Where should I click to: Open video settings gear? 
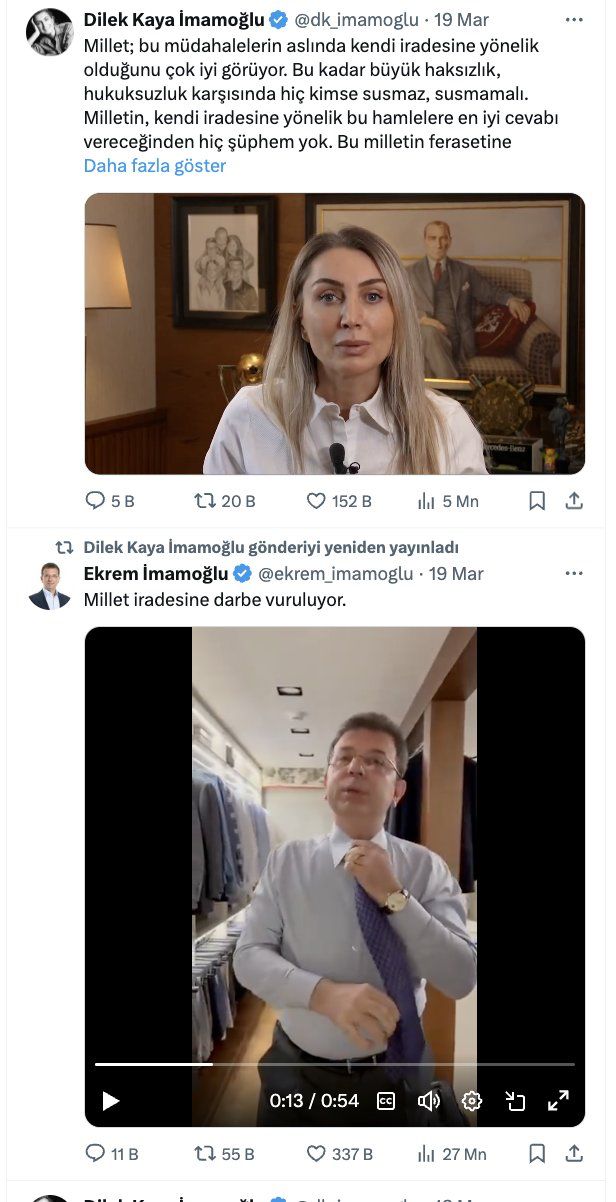[472, 1101]
